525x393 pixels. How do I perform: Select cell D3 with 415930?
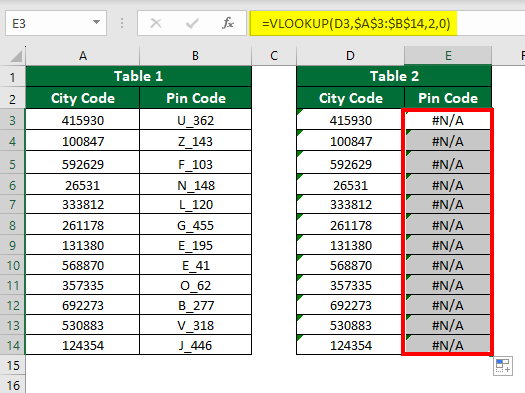(350, 120)
